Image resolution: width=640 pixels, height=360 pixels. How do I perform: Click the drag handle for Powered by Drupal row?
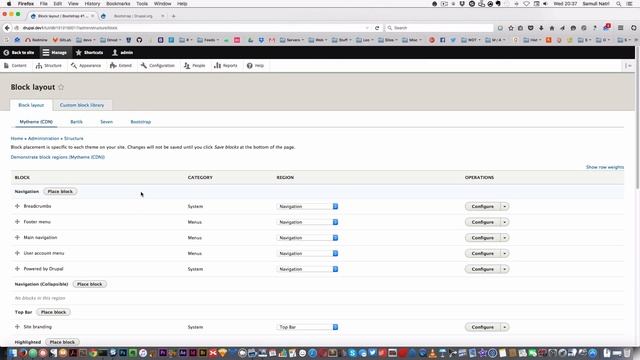click(x=17, y=269)
